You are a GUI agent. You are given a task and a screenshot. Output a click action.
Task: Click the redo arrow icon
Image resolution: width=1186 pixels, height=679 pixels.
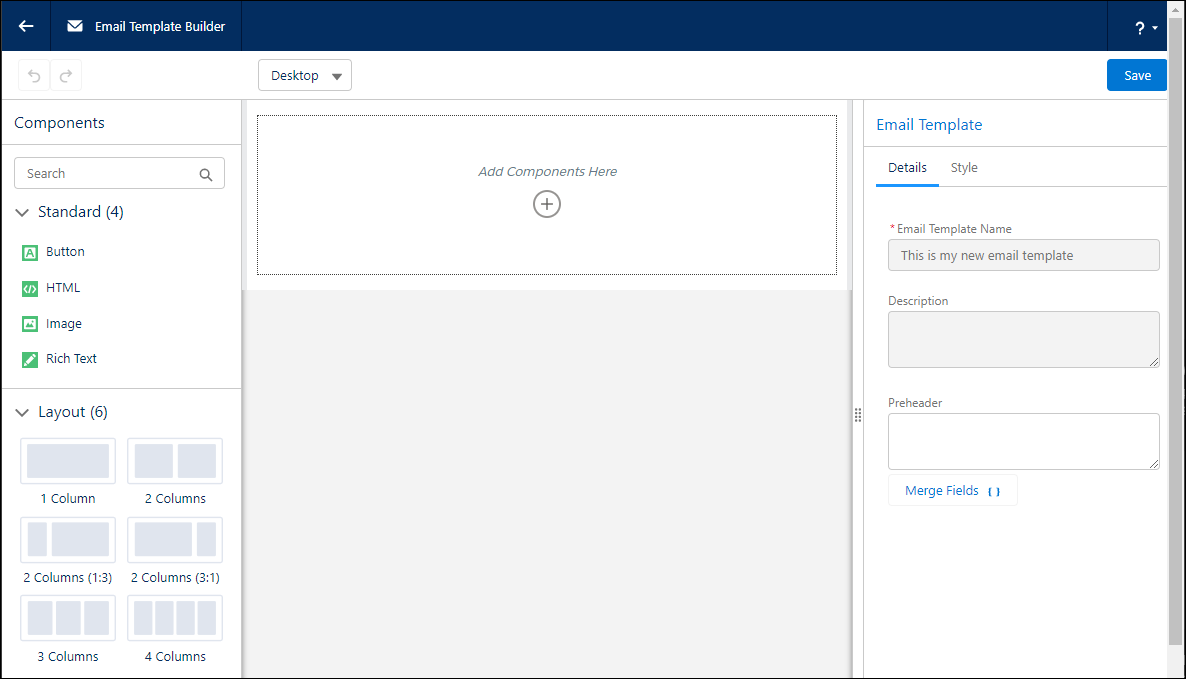(65, 75)
